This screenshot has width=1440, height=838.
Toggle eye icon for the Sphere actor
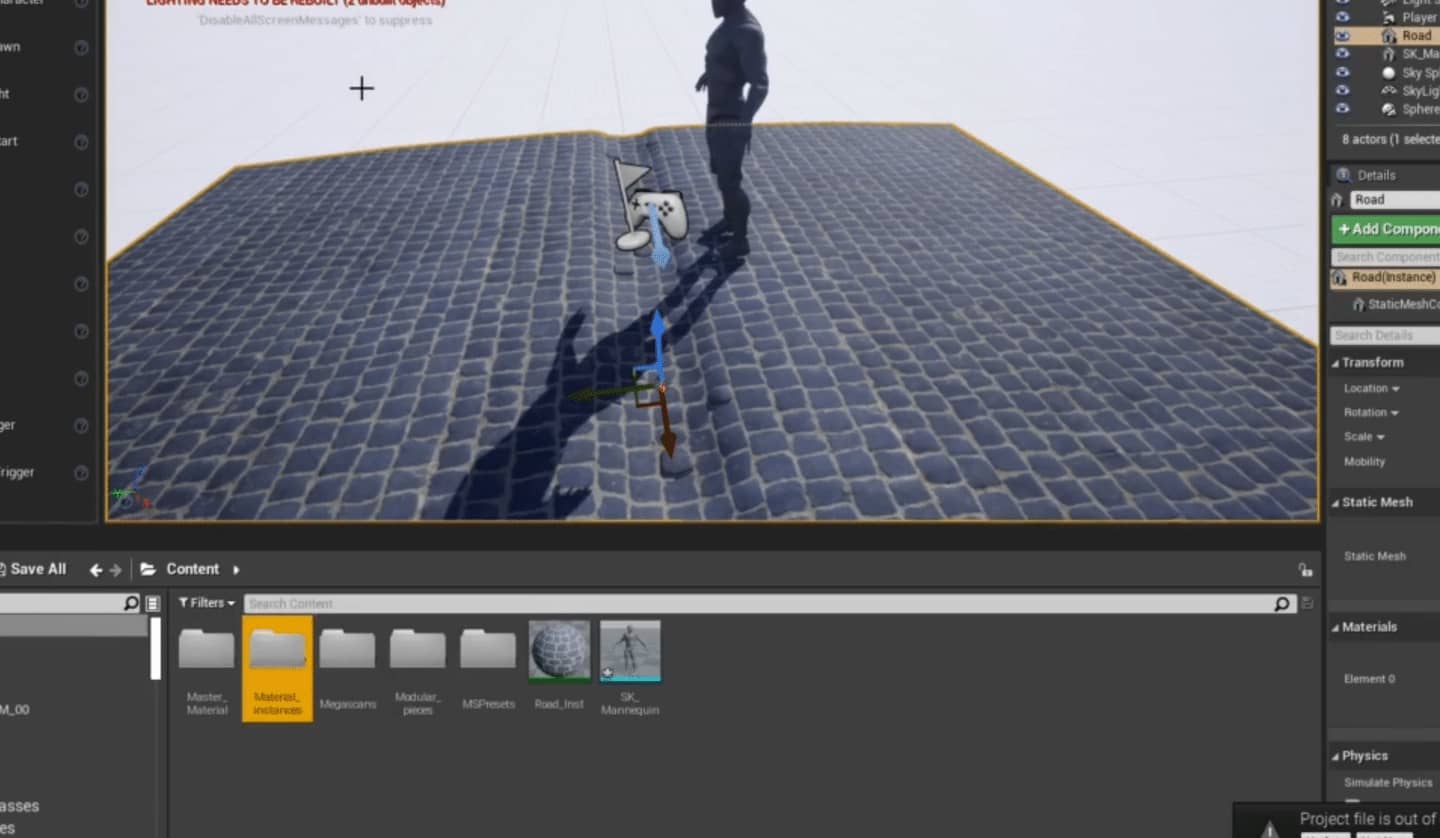coord(1343,109)
